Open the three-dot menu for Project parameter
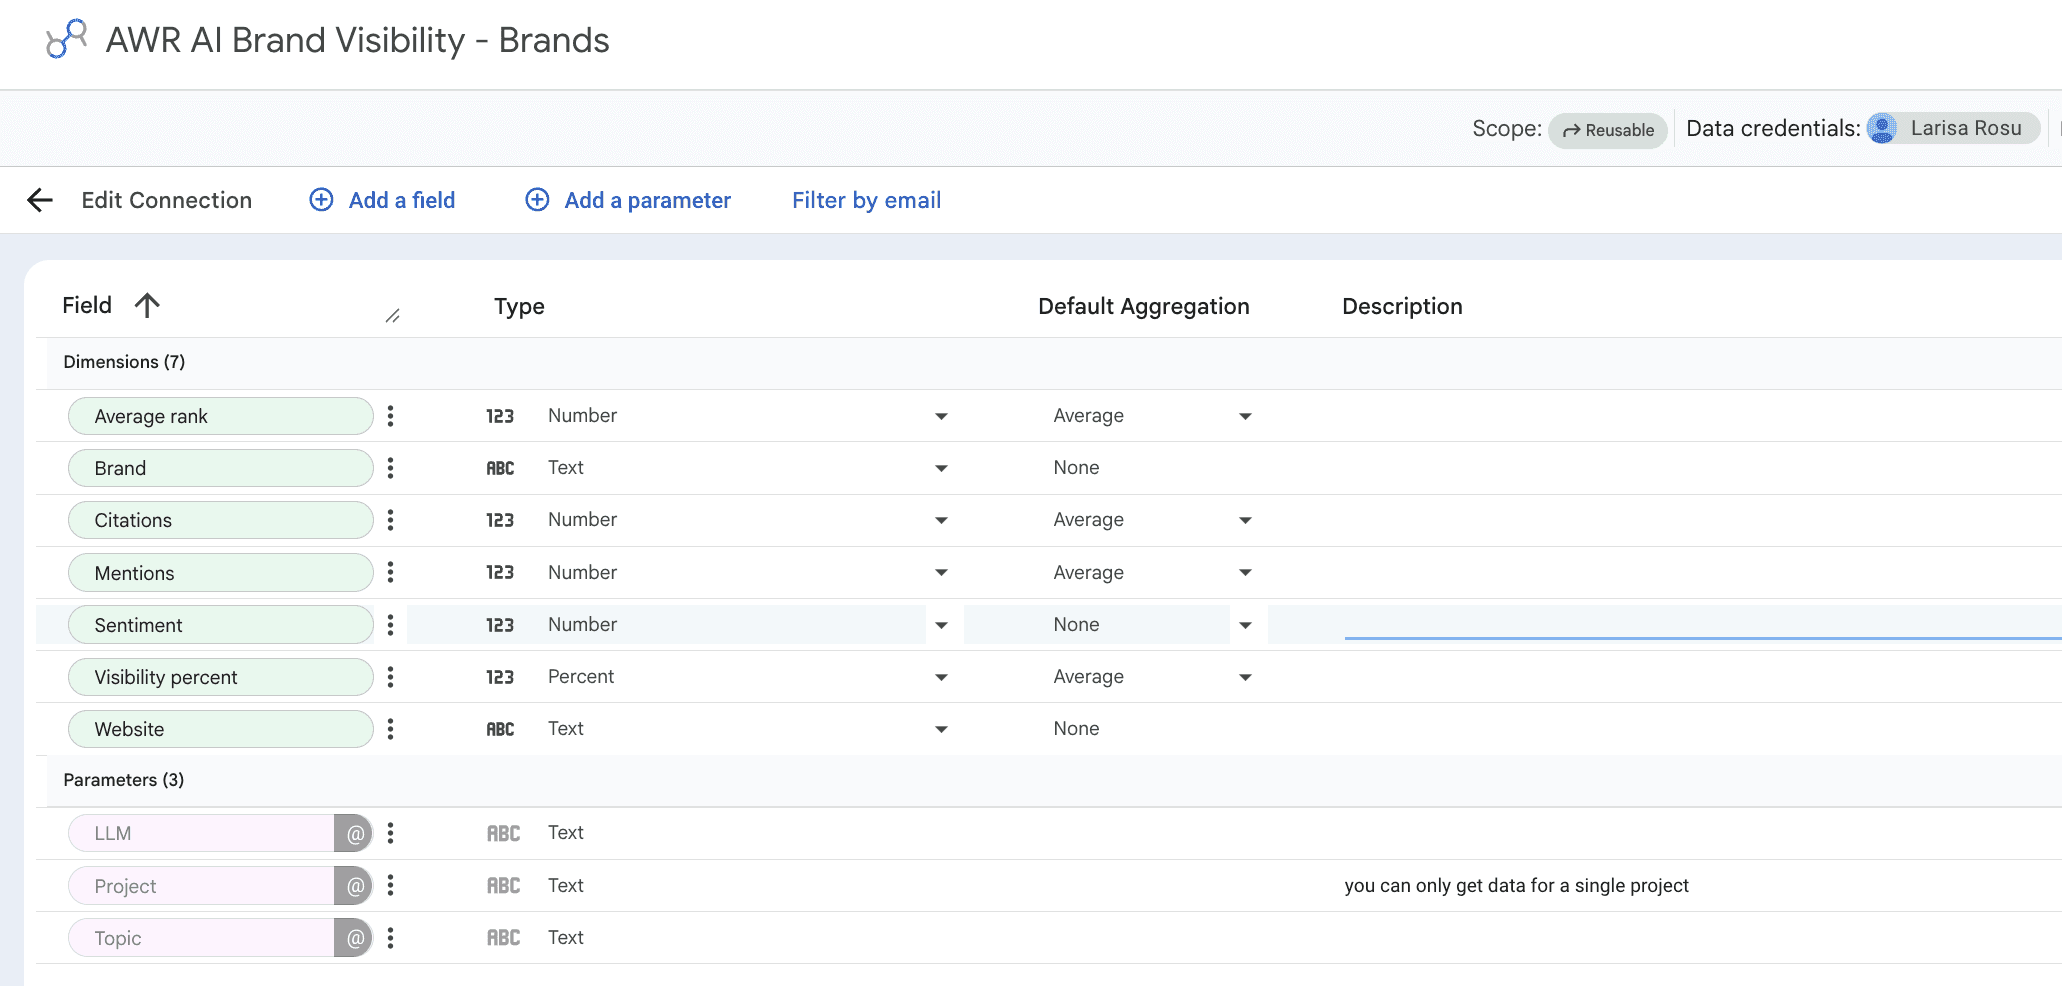Screen dimensions: 2062x986 [390, 885]
